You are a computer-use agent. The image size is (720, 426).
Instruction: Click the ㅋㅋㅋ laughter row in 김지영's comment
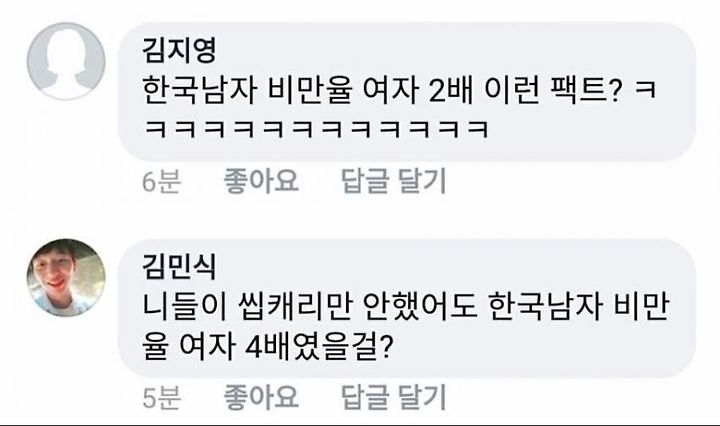pyautogui.click(x=316, y=129)
